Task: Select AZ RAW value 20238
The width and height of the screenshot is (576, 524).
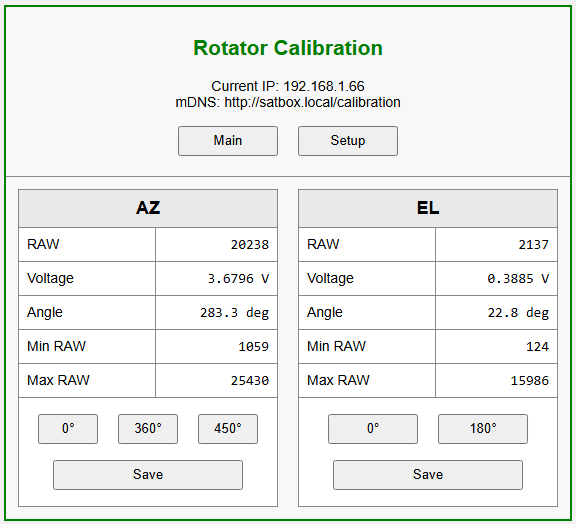Action: coord(250,245)
